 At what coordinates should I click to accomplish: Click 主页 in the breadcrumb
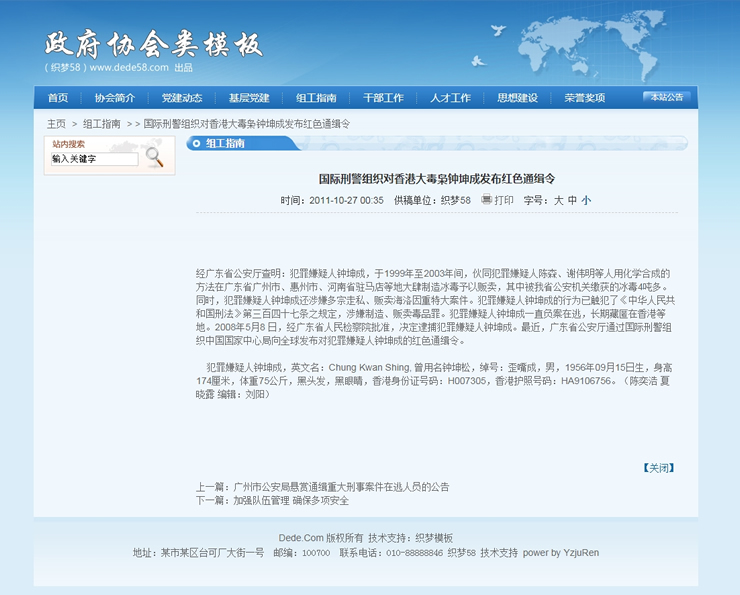point(56,124)
